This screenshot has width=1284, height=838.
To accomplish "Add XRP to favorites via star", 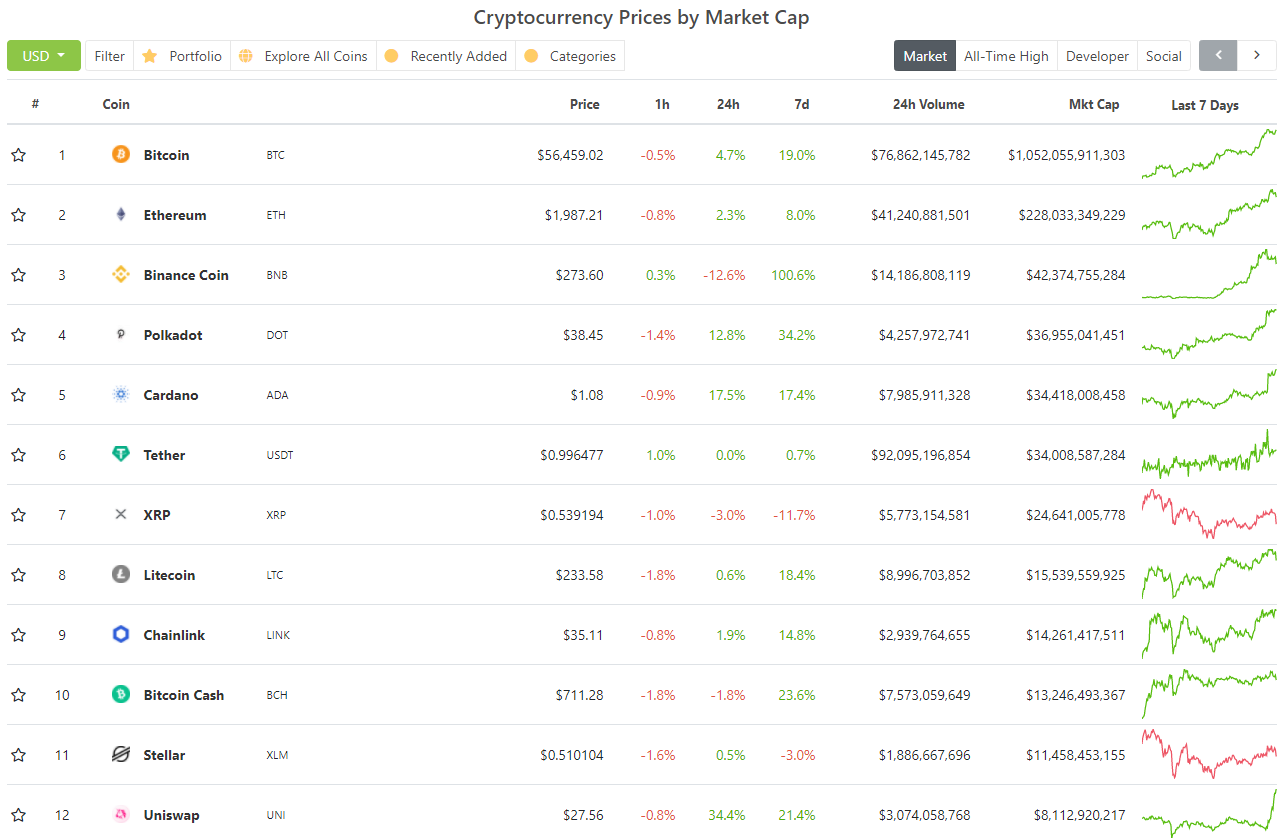I will pyautogui.click(x=18, y=515).
